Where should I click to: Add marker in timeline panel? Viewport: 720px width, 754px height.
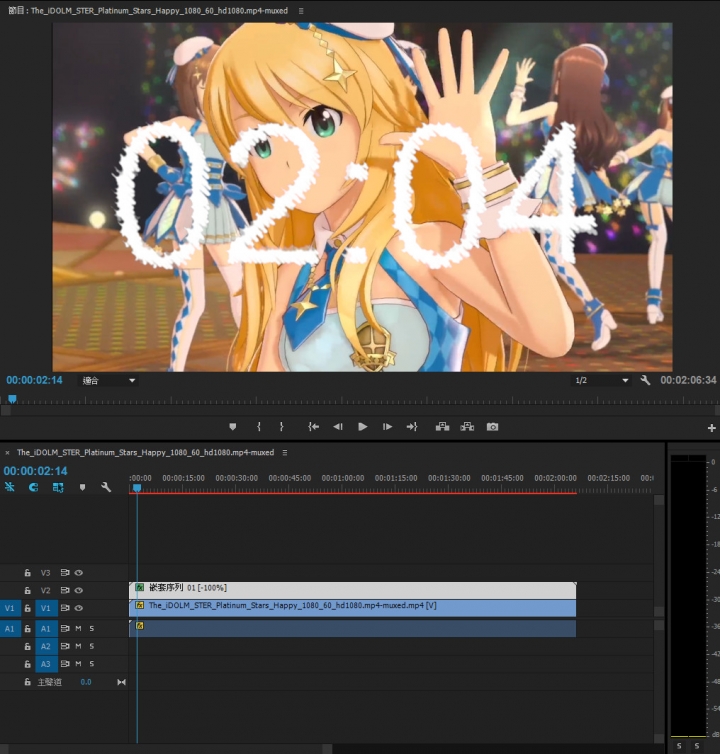(x=82, y=487)
